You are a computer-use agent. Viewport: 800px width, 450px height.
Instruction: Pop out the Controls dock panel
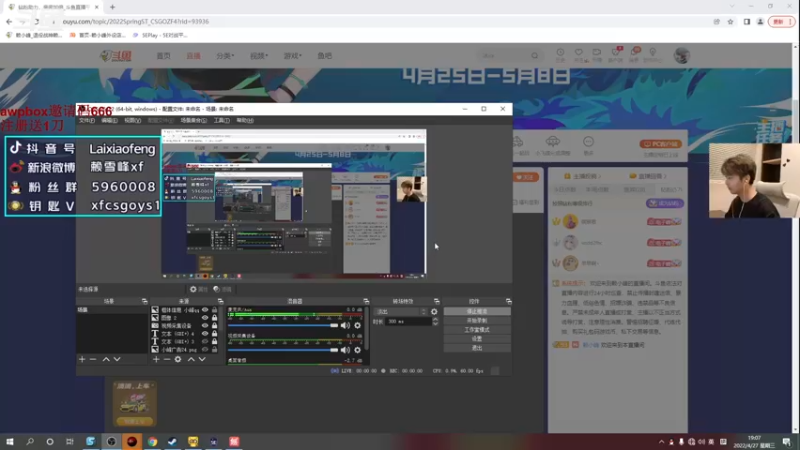coord(509,302)
